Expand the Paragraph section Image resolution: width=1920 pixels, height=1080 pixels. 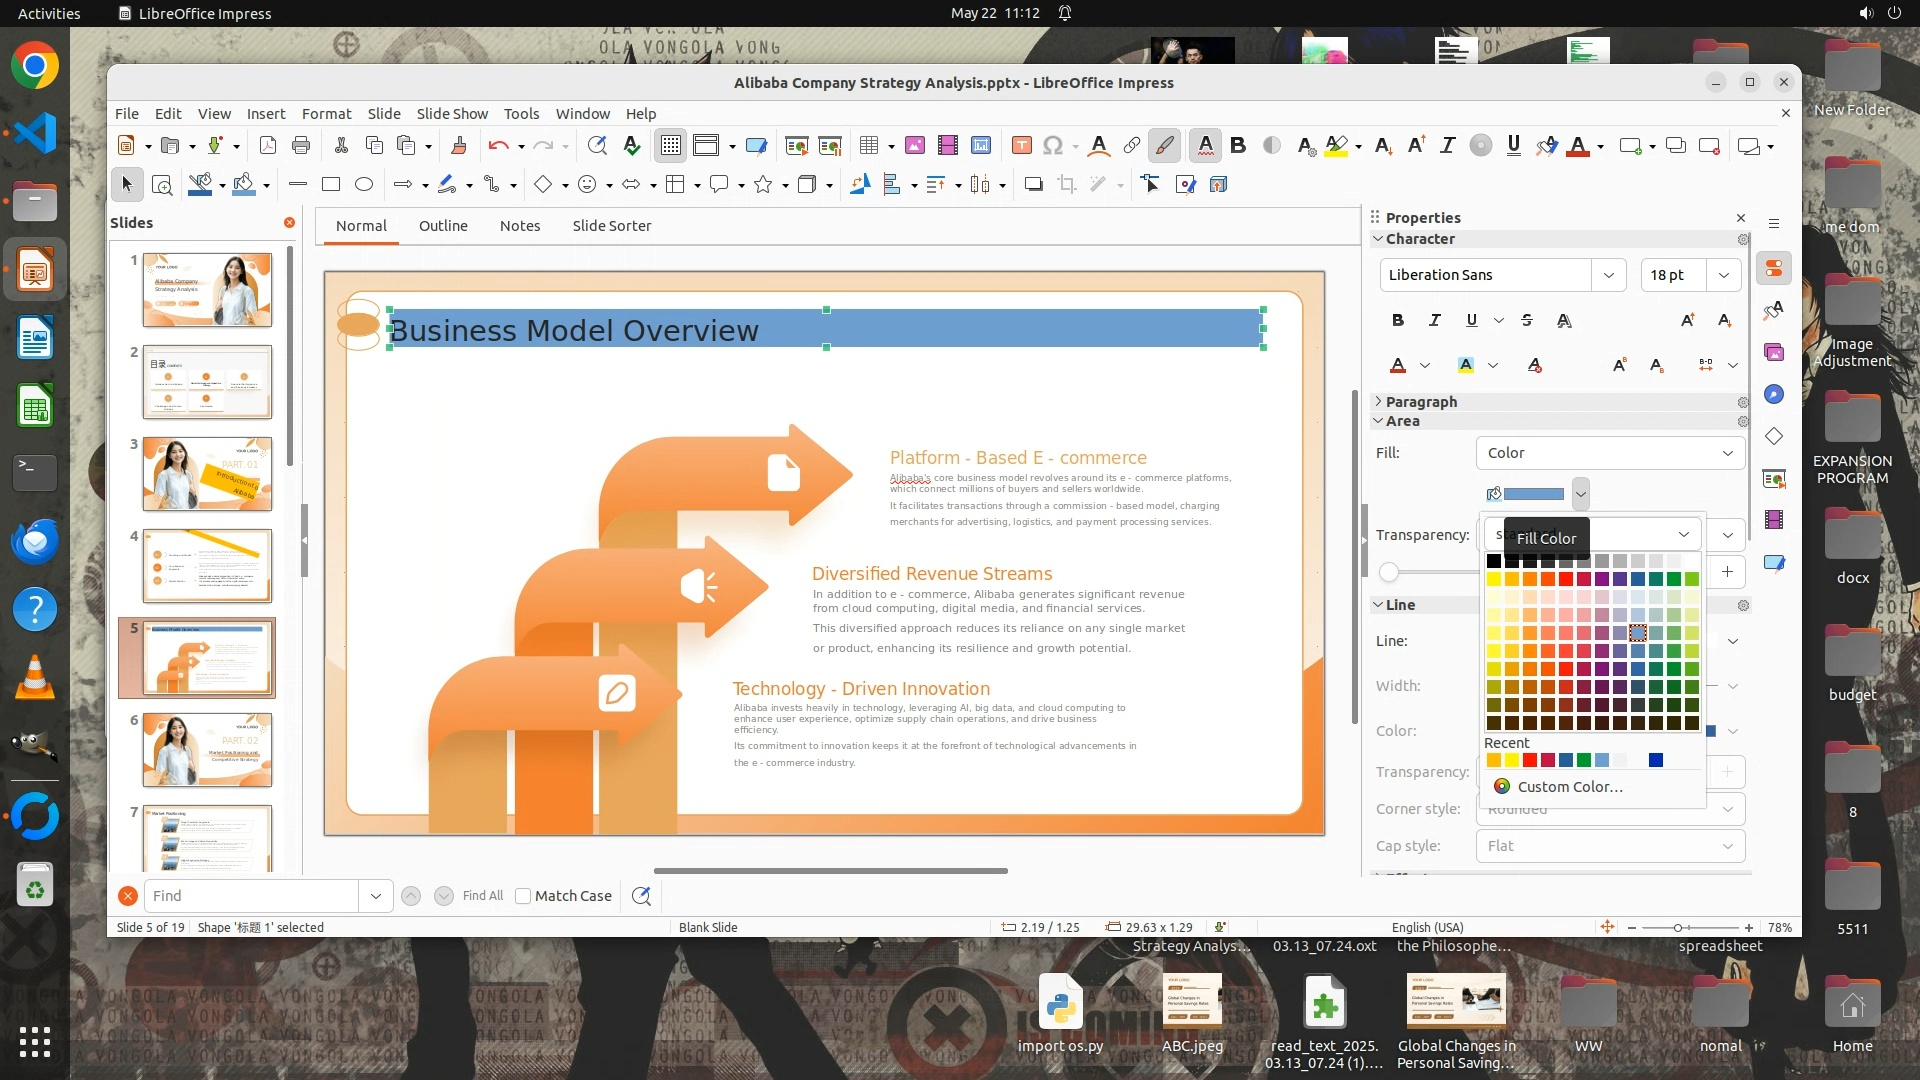[1420, 402]
